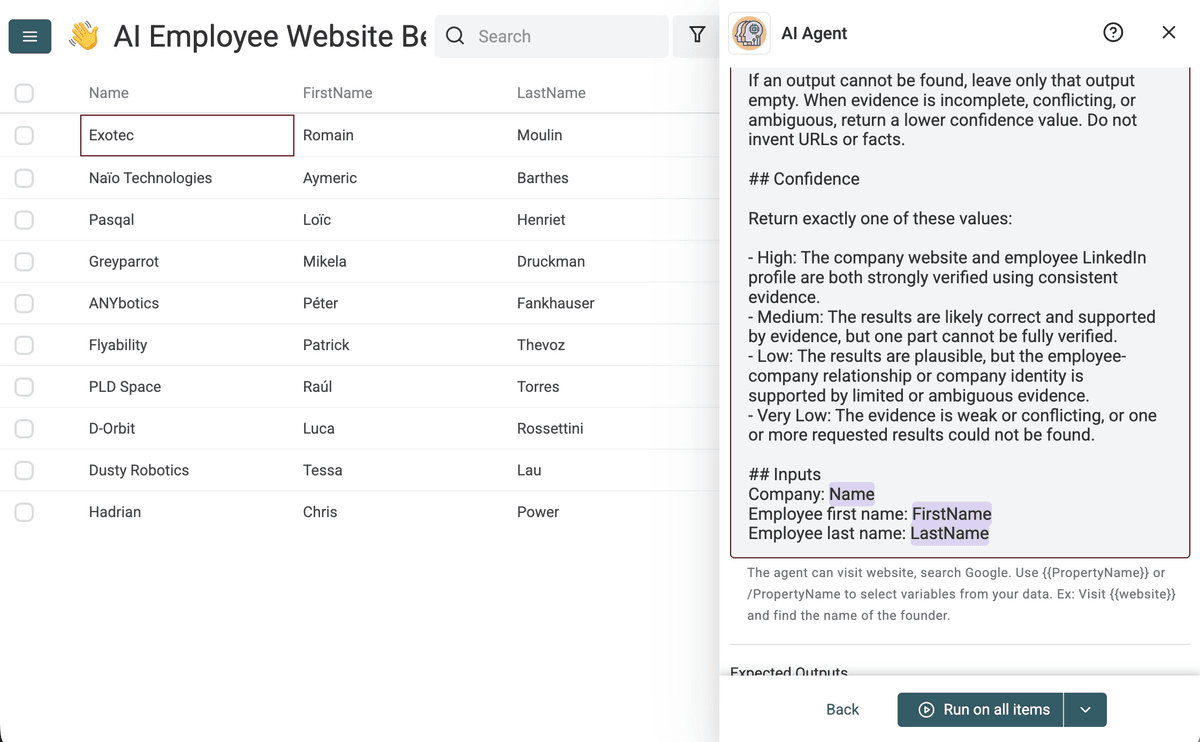The image size is (1200, 742).
Task: Expand the Run on all items dropdown arrow
Action: coord(1085,710)
